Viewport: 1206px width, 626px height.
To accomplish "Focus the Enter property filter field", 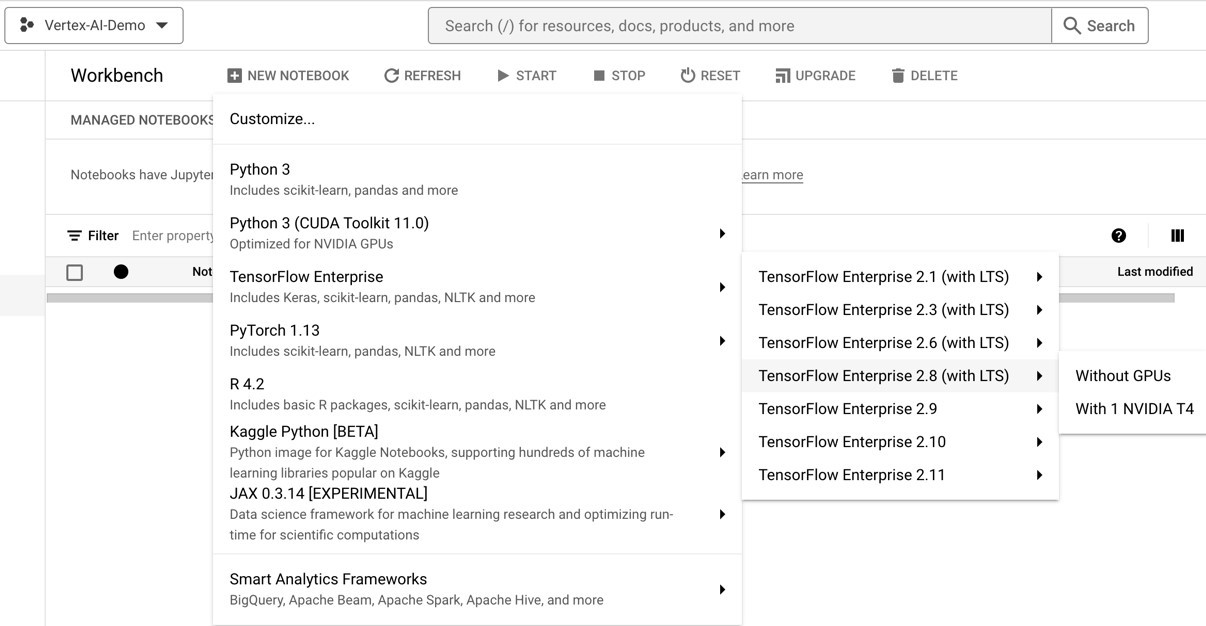I will coord(172,236).
